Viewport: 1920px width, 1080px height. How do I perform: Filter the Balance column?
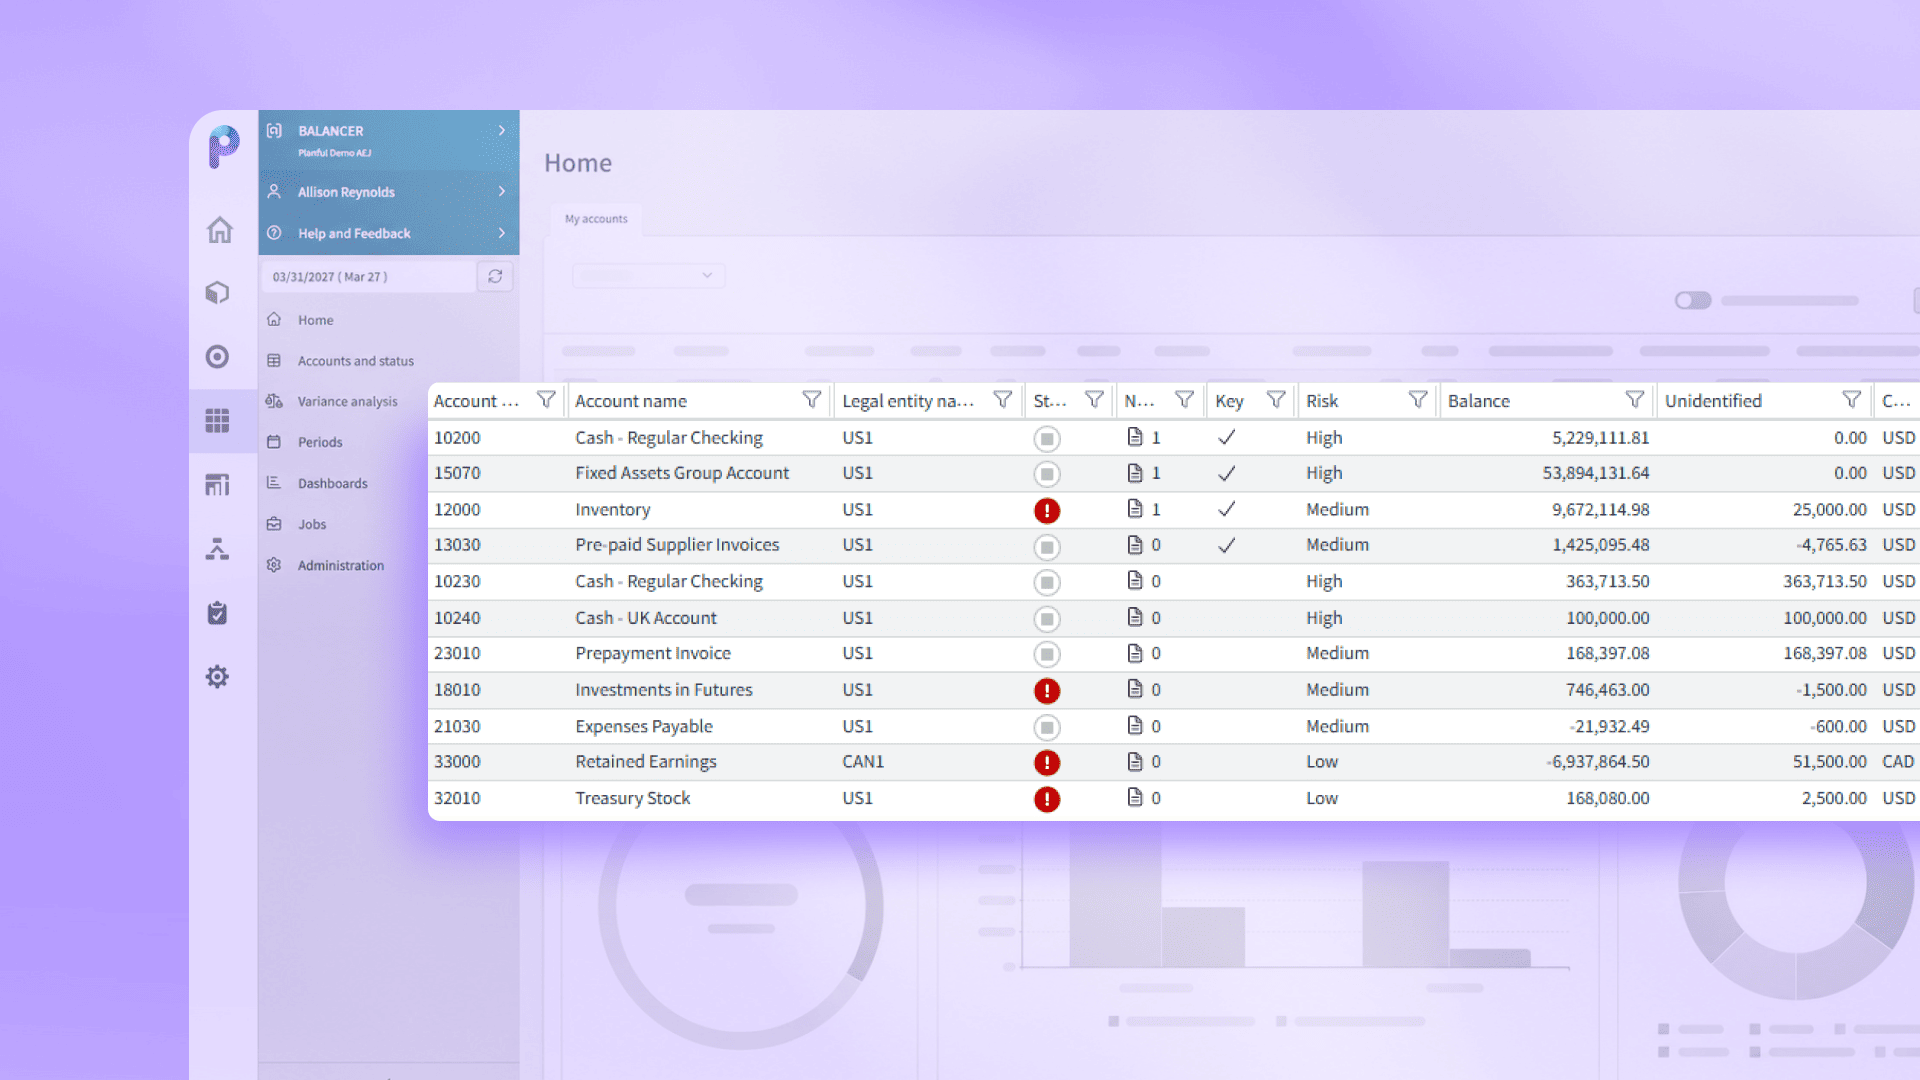point(1635,400)
